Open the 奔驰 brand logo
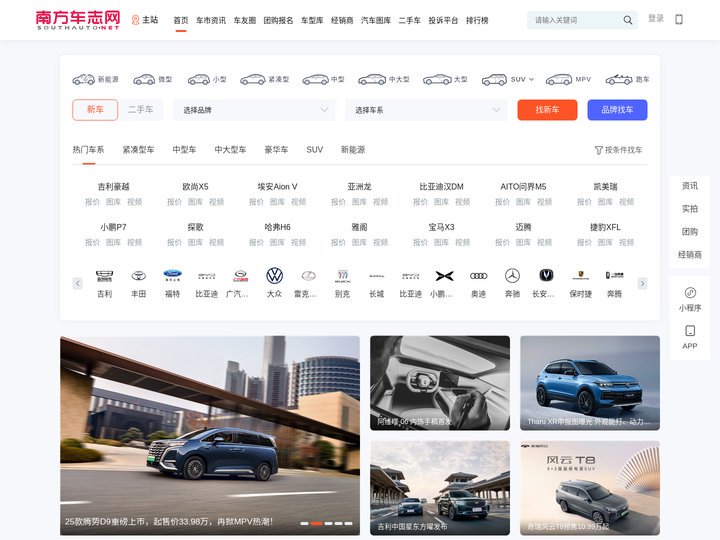The height and width of the screenshot is (540, 720). click(x=512, y=276)
